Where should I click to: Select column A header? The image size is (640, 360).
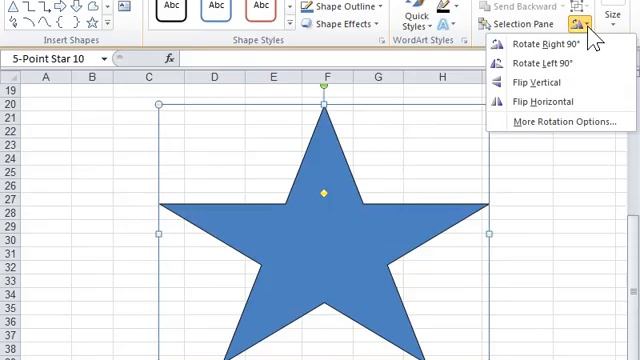tap(46, 77)
